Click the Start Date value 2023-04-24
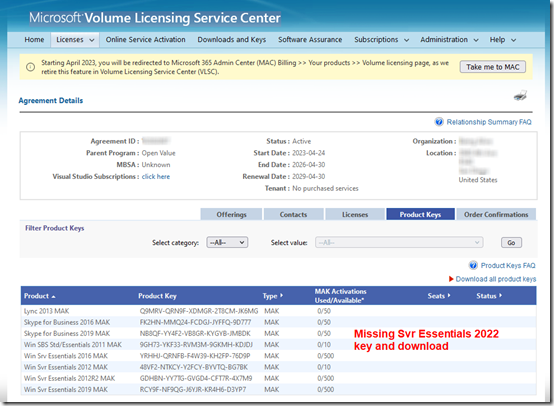554x406 pixels. [x=308, y=153]
